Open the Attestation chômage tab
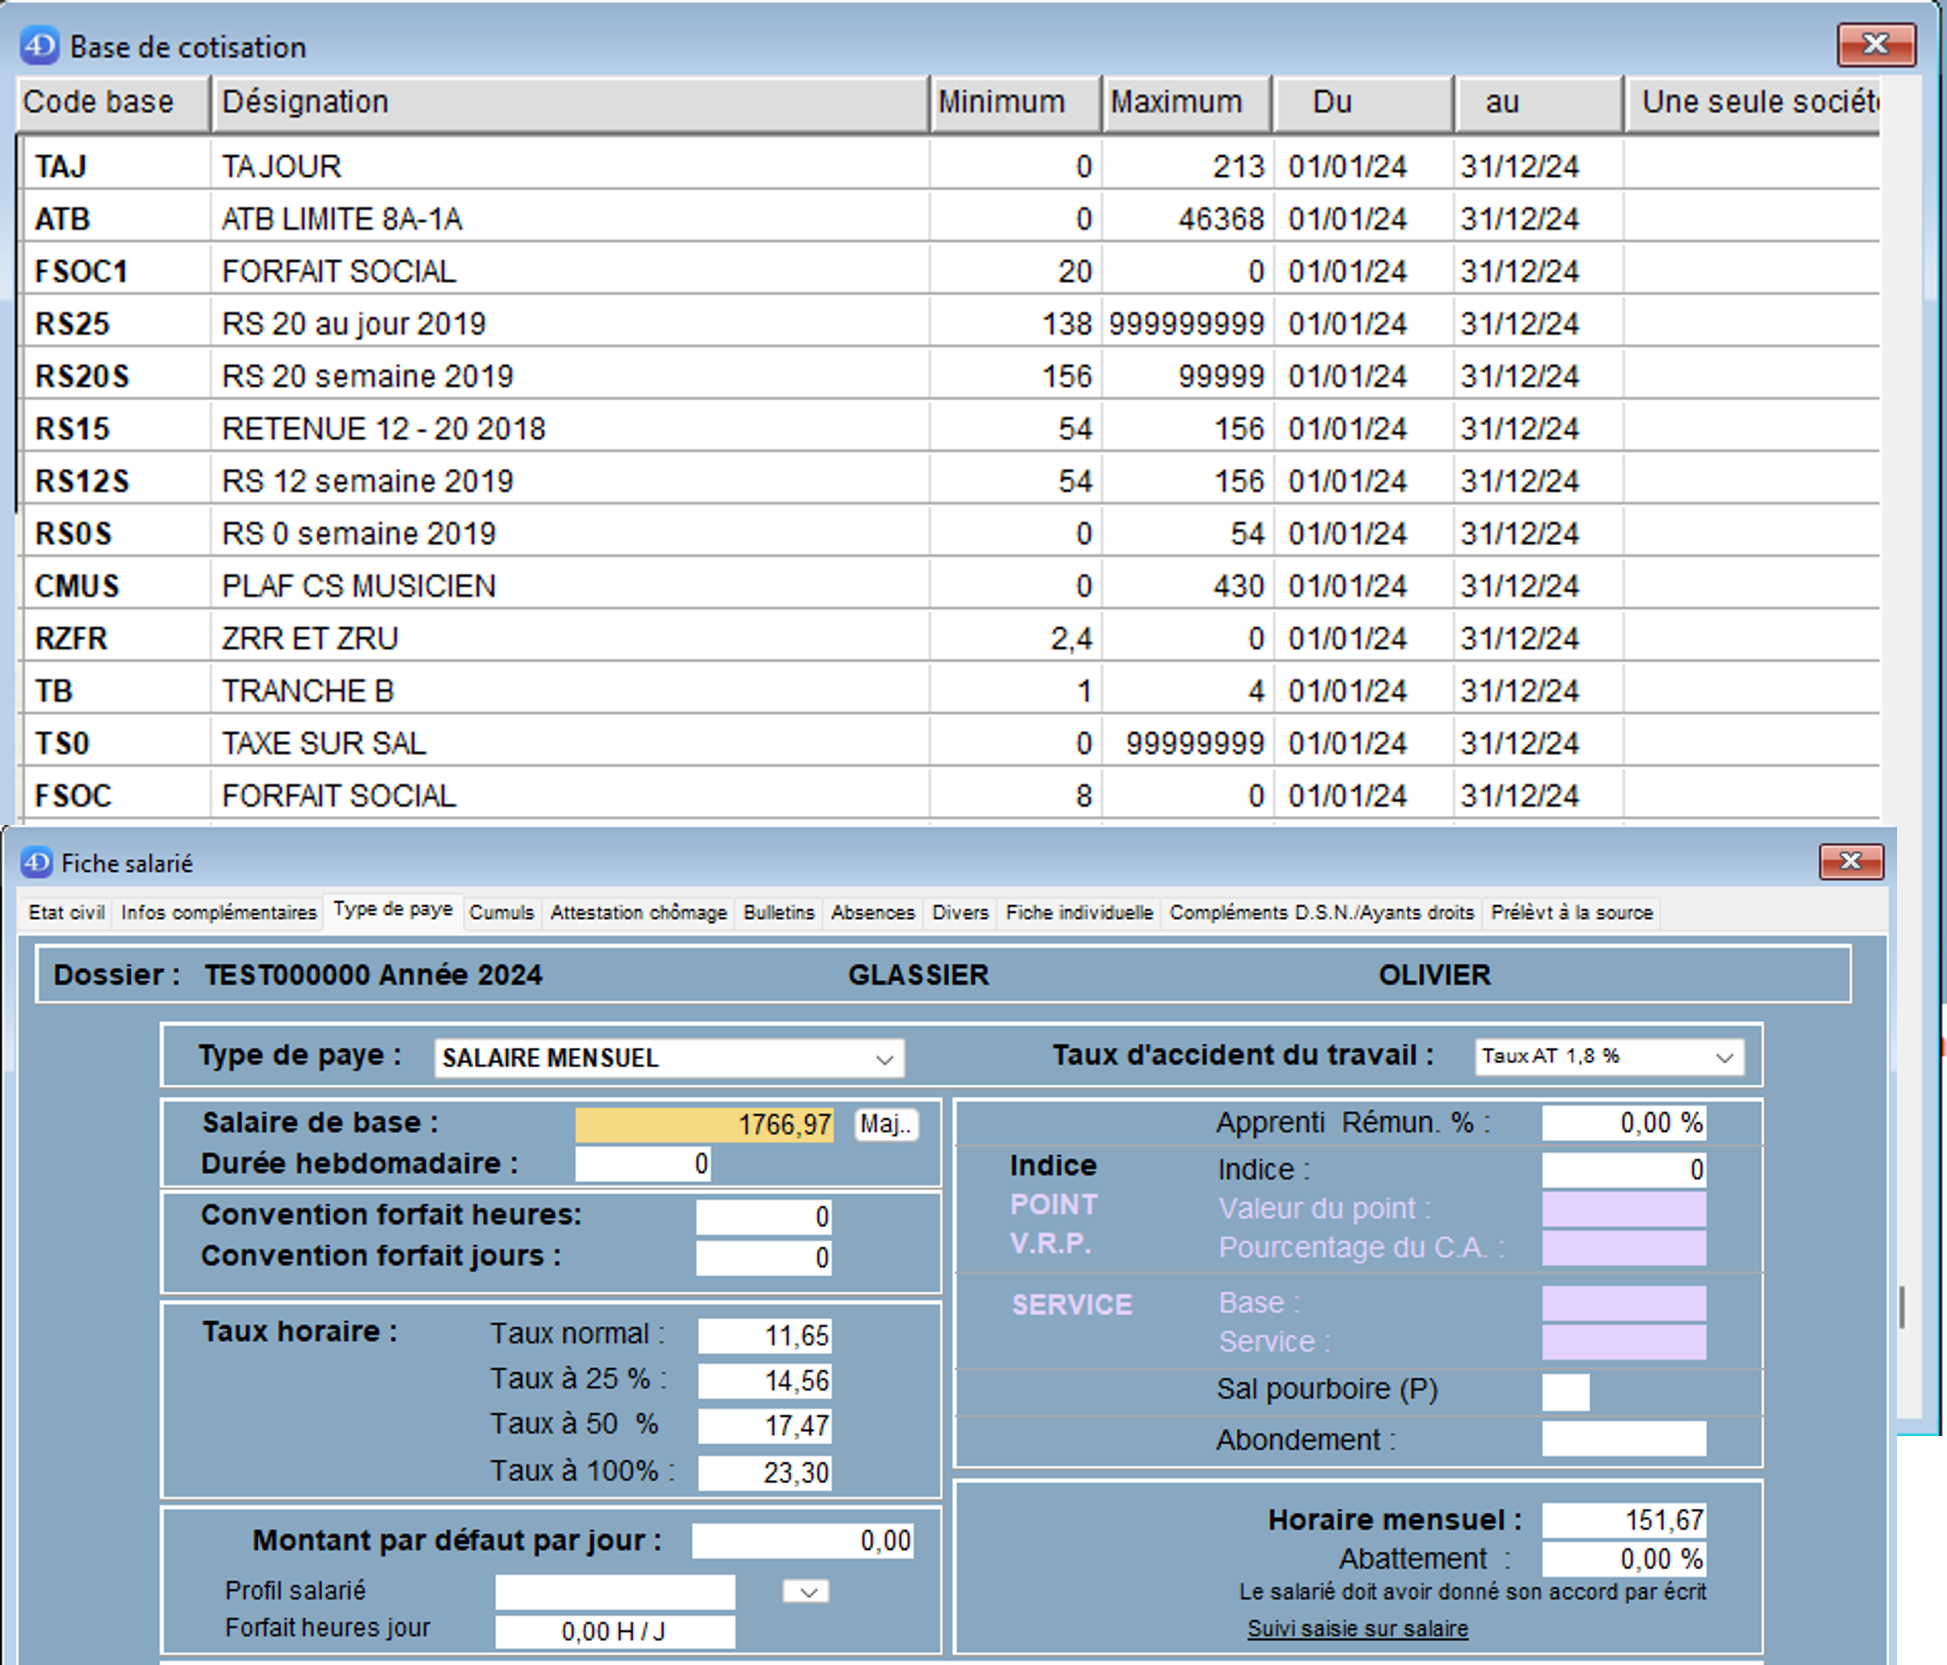This screenshot has width=1947, height=1665. tap(638, 912)
